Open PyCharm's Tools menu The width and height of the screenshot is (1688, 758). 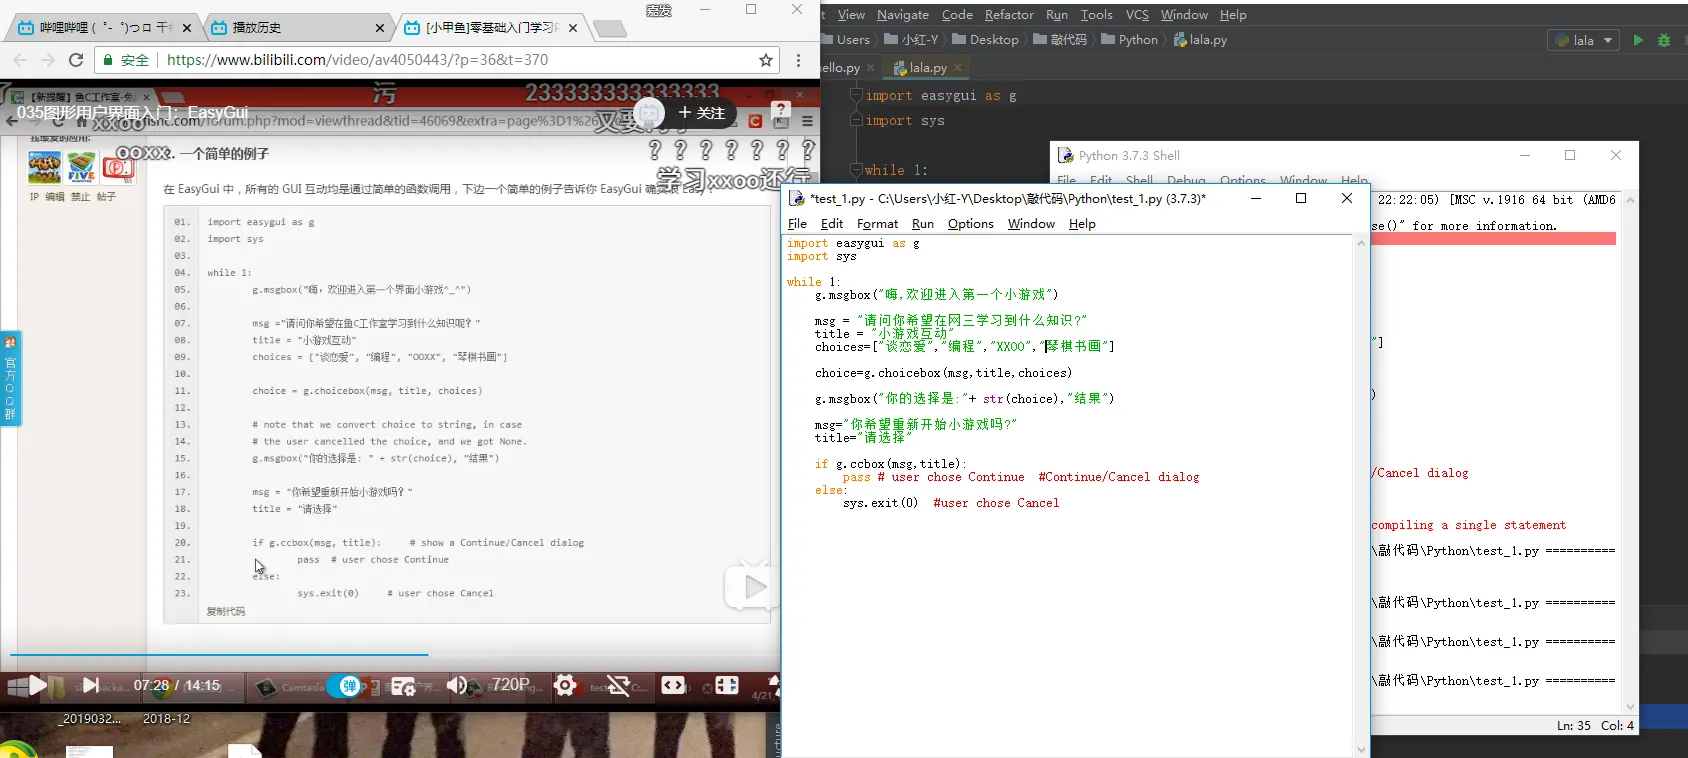[x=1096, y=15]
